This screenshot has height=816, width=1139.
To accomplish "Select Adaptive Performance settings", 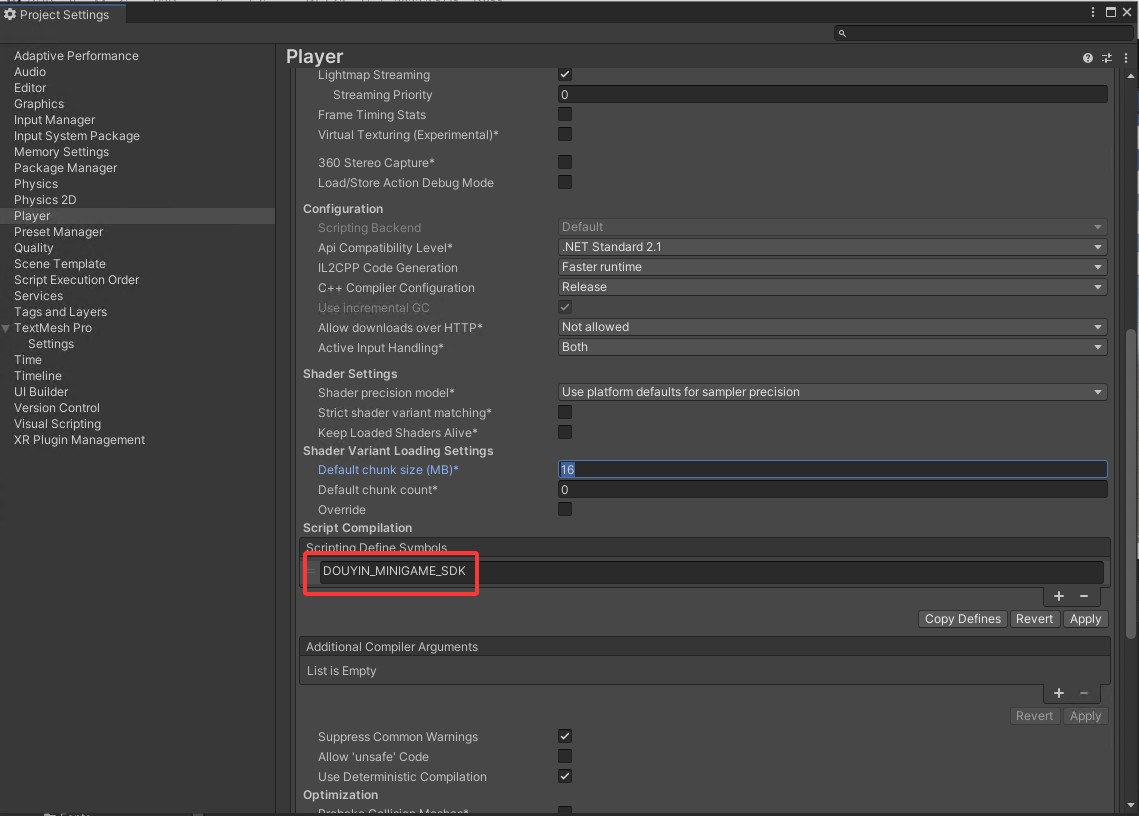I will pyautogui.click(x=76, y=56).
